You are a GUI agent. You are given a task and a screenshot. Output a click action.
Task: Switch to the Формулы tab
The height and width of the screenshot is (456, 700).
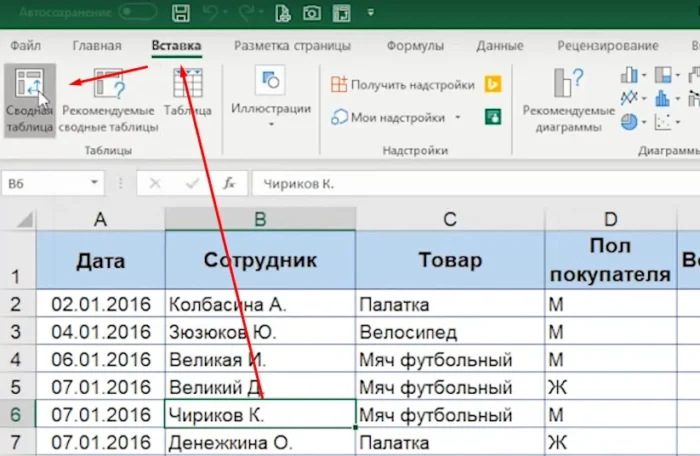(414, 46)
